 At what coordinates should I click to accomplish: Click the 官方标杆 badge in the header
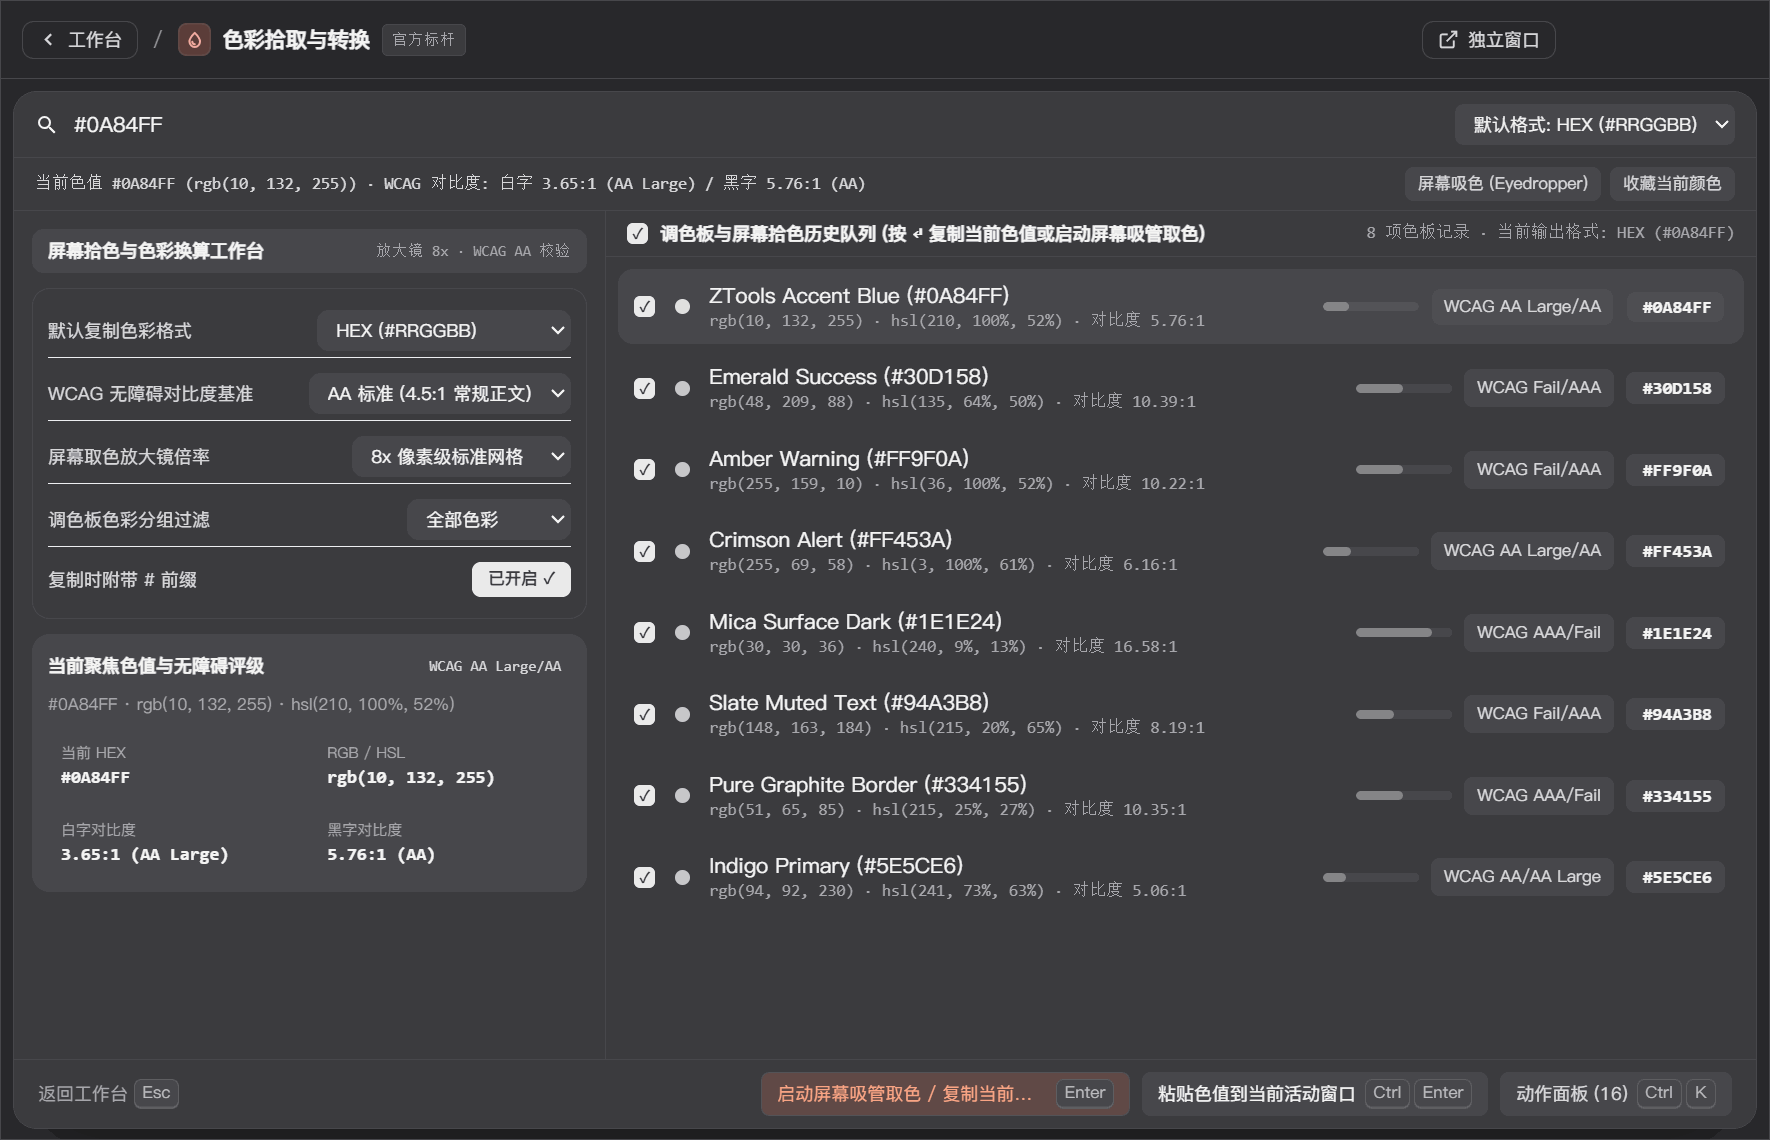tap(424, 40)
